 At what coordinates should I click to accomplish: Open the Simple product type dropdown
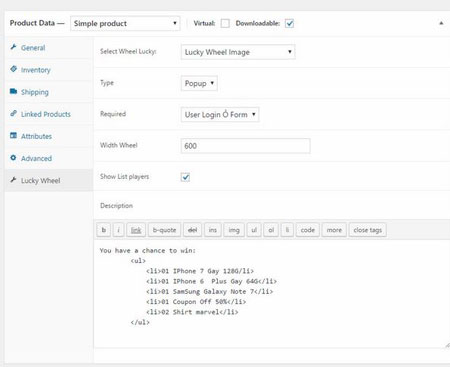tap(125, 23)
